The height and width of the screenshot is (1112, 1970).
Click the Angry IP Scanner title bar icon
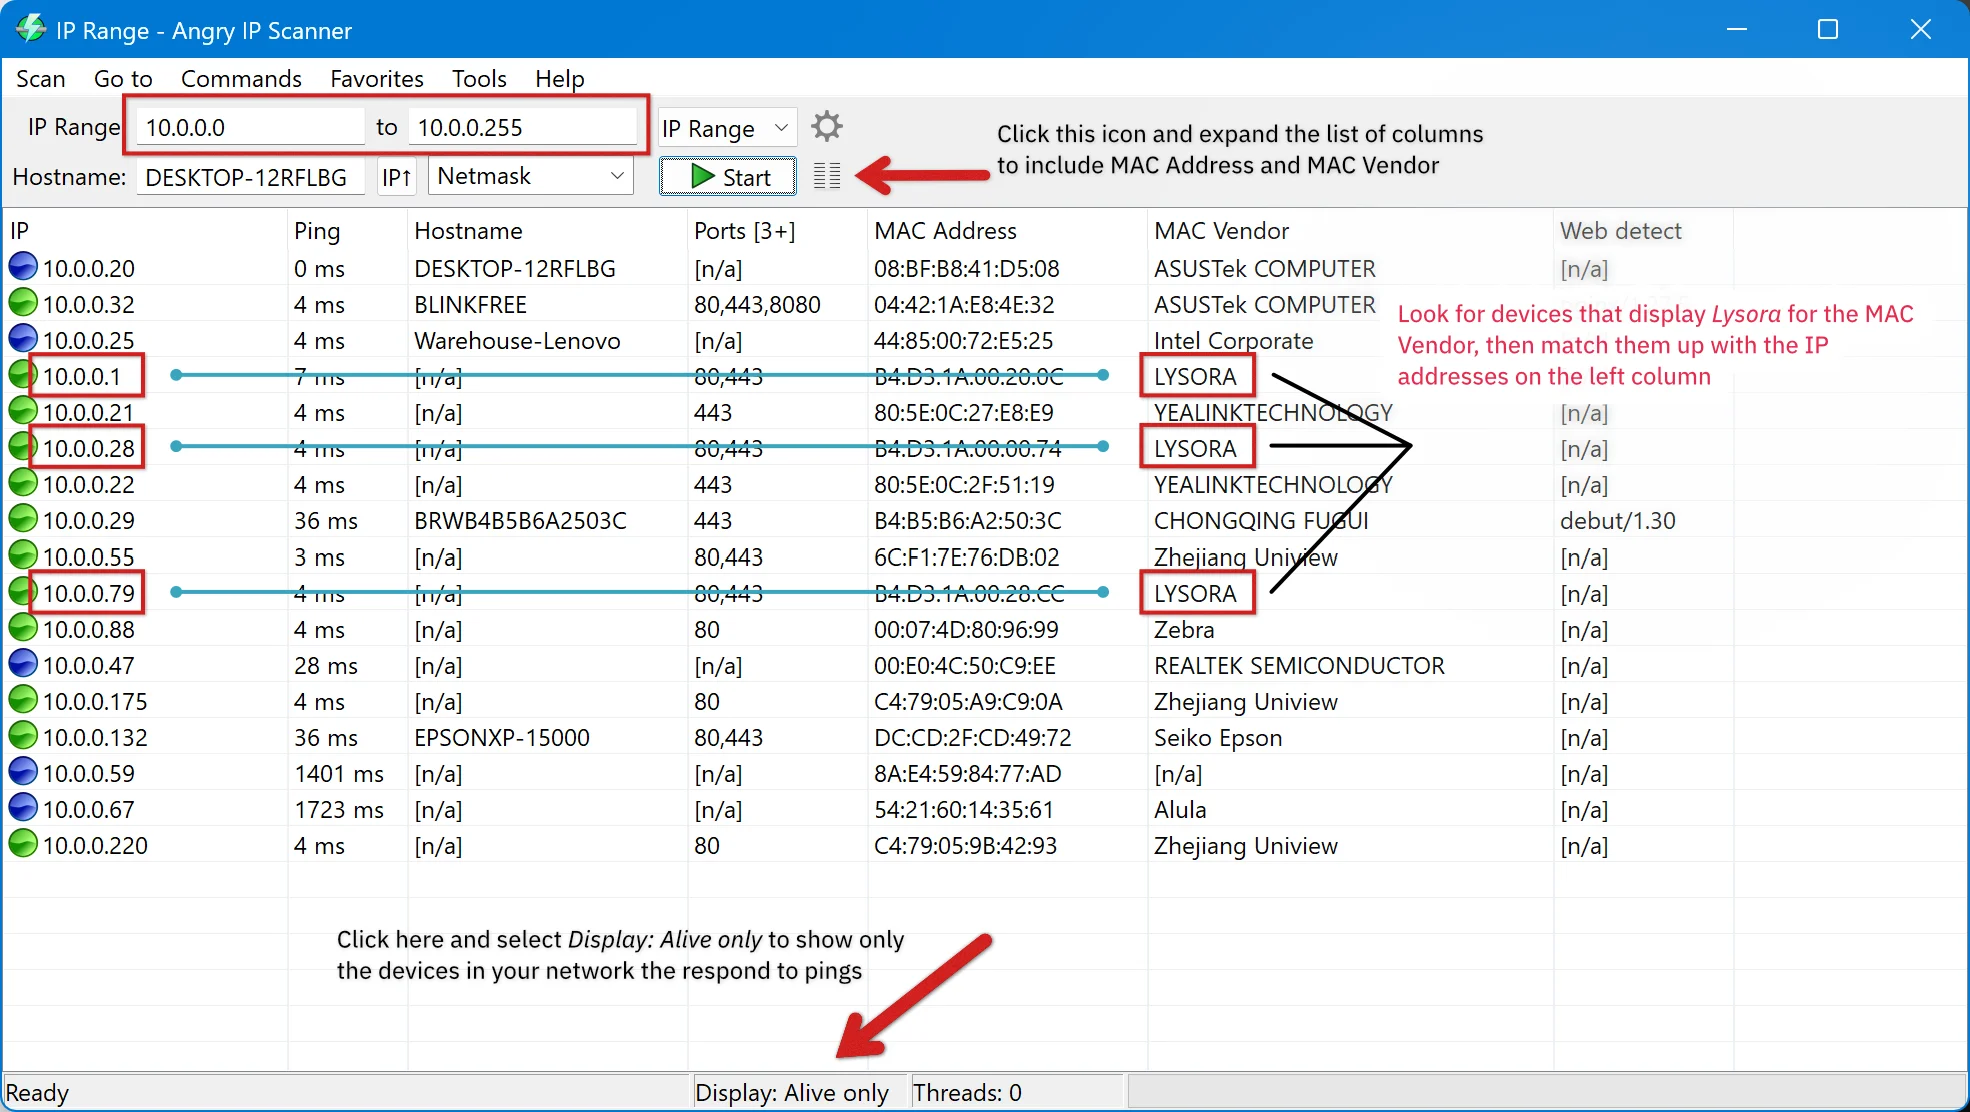(x=31, y=29)
